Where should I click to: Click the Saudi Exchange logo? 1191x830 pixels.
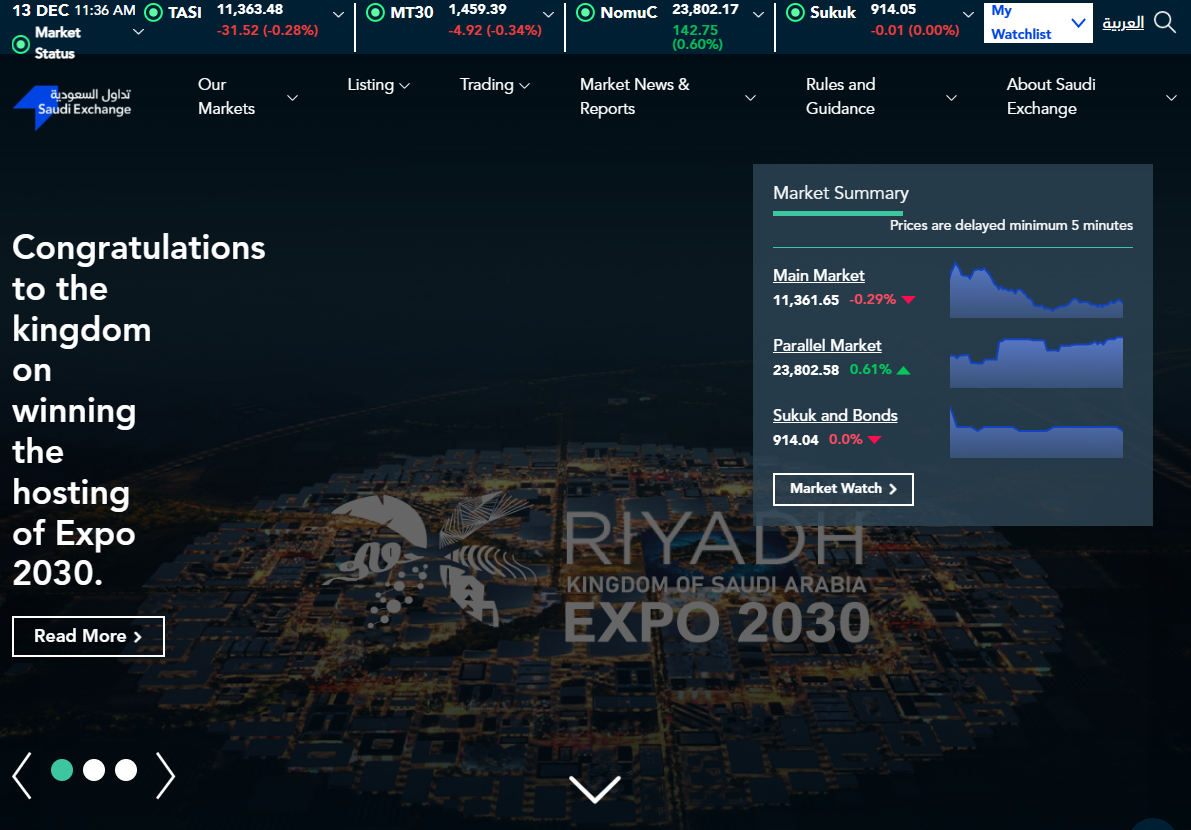tap(72, 107)
